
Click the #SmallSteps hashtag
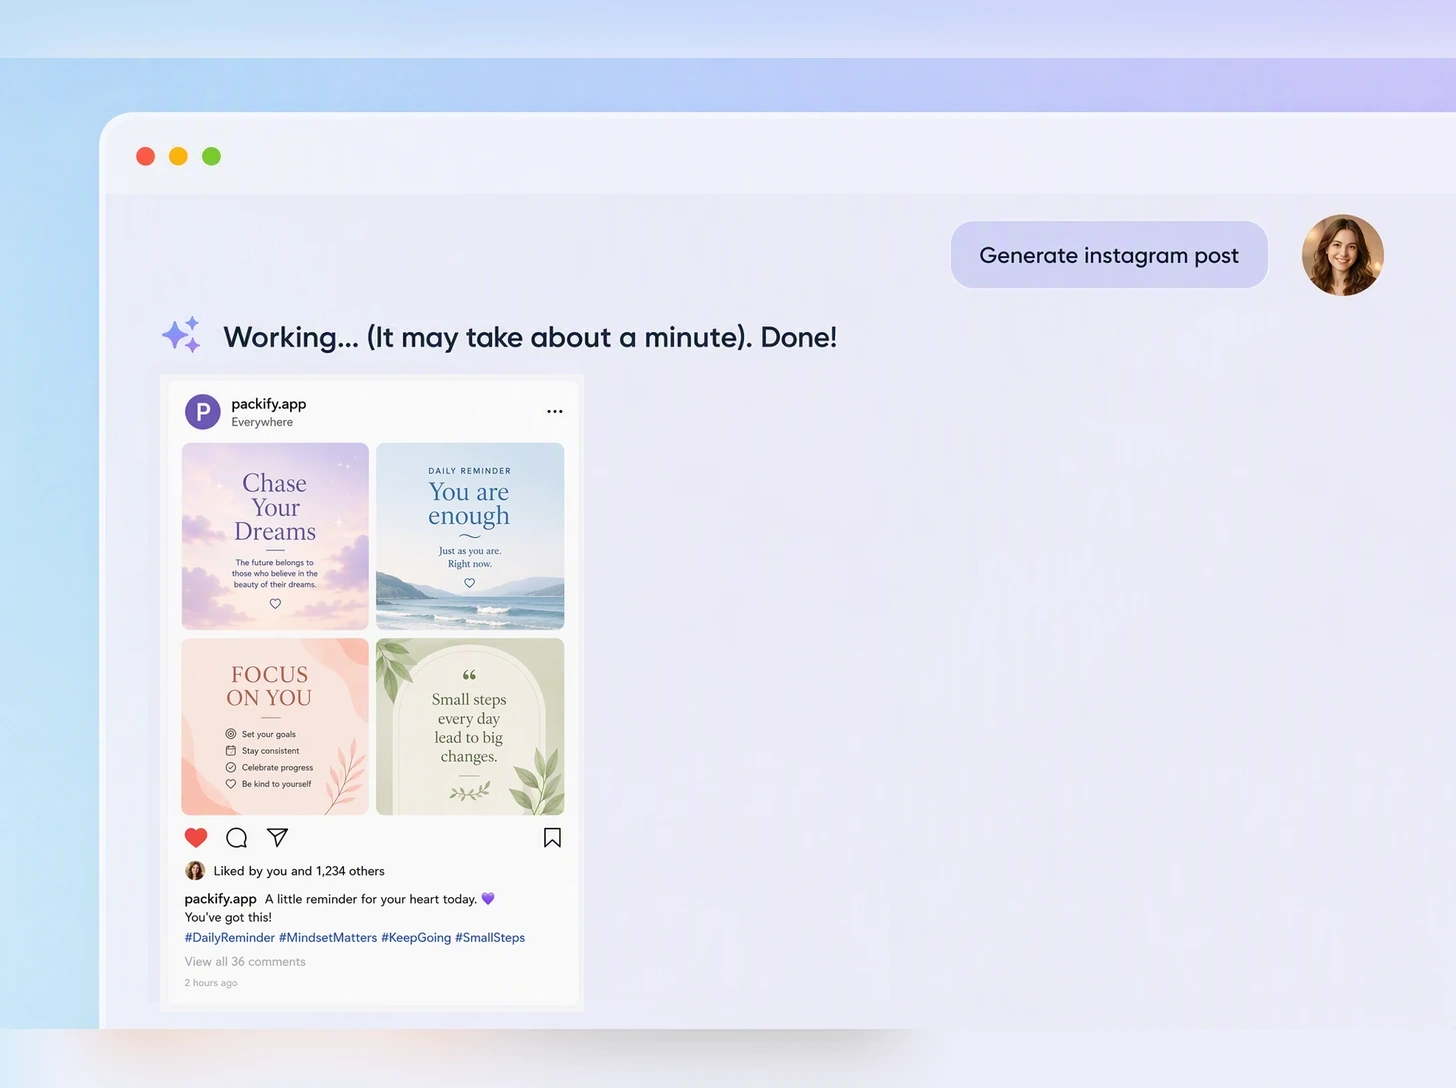[x=490, y=938]
